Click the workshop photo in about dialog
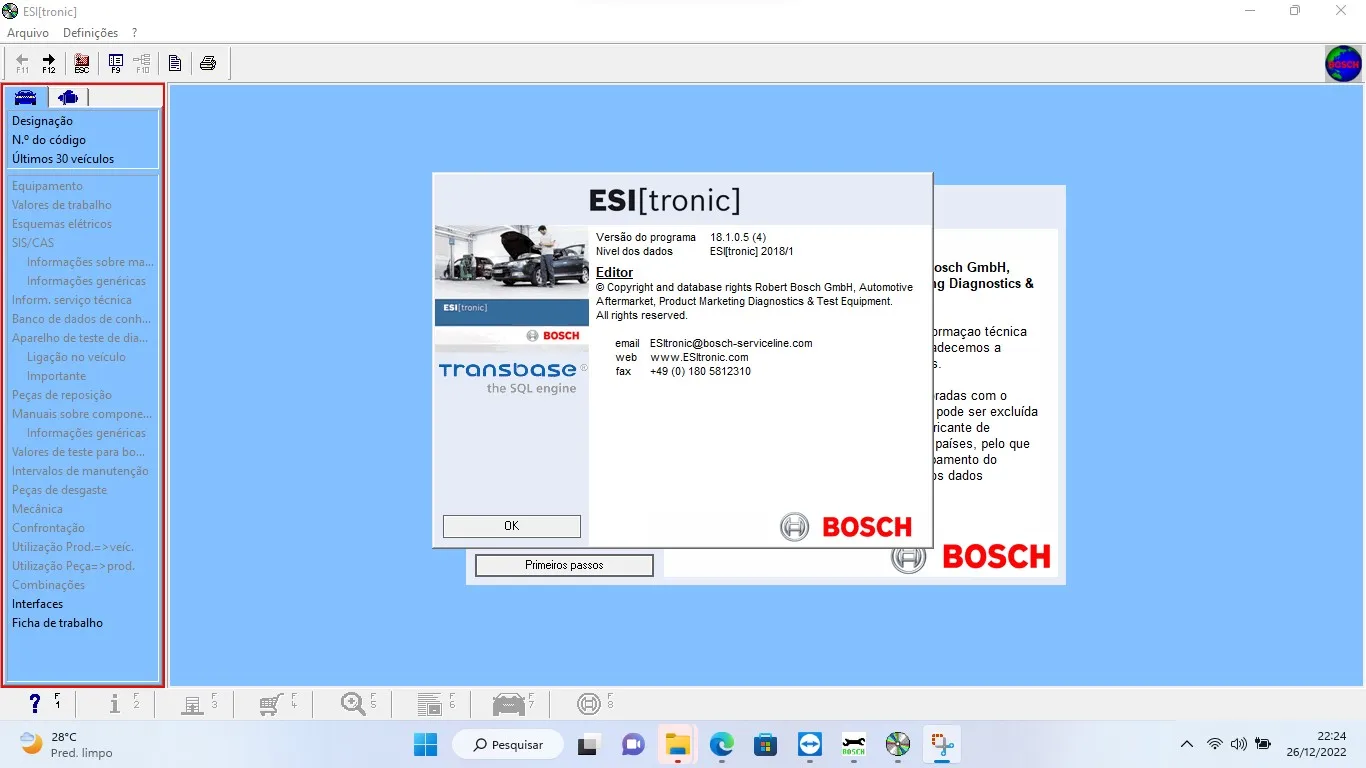Image resolution: width=1366 pixels, height=768 pixels. [x=512, y=262]
